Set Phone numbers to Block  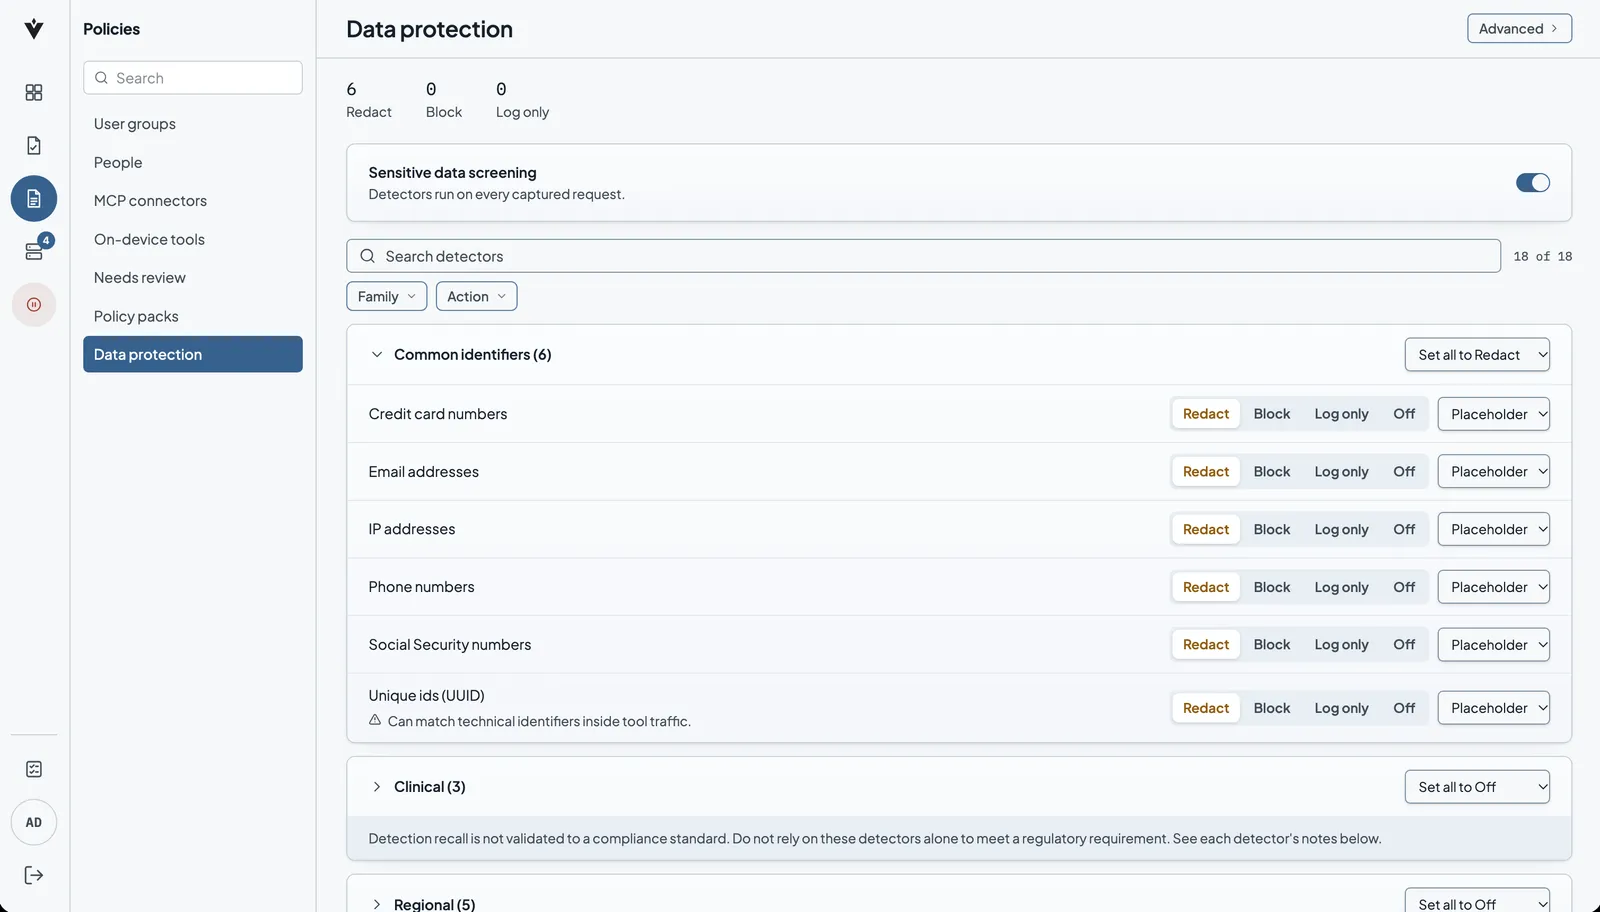coord(1272,587)
